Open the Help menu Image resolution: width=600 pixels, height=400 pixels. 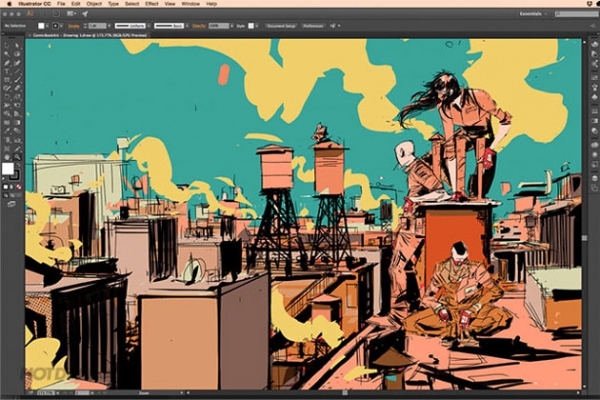[212, 4]
